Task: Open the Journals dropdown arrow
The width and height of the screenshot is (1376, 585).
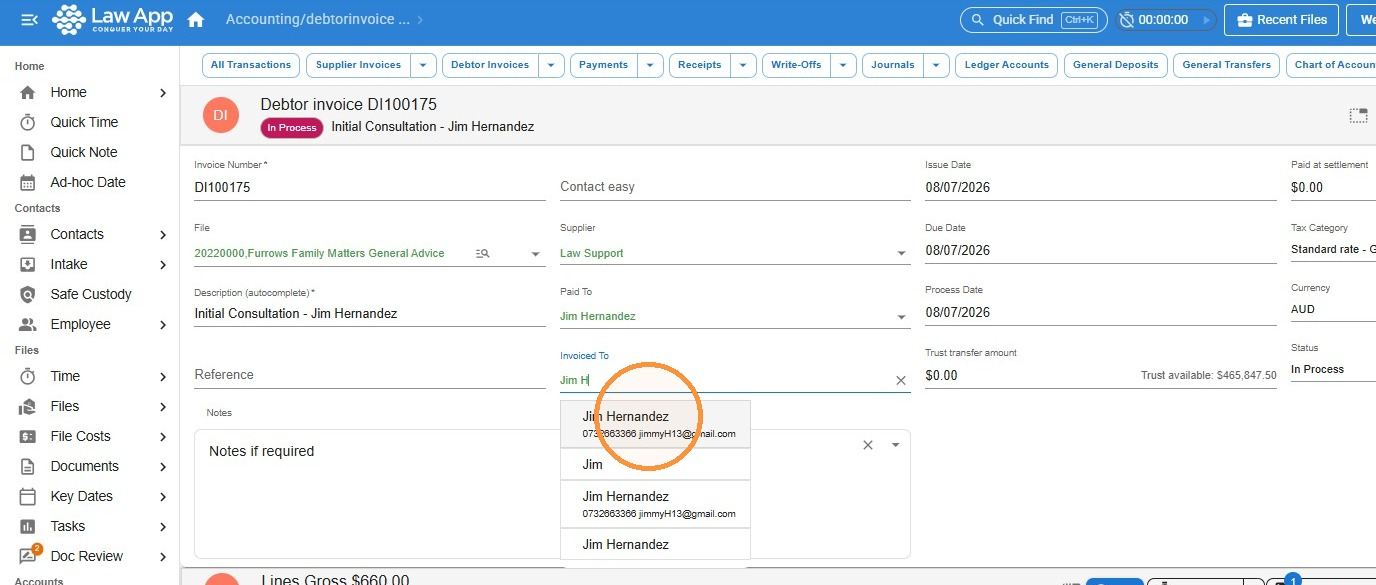Action: (x=937, y=65)
